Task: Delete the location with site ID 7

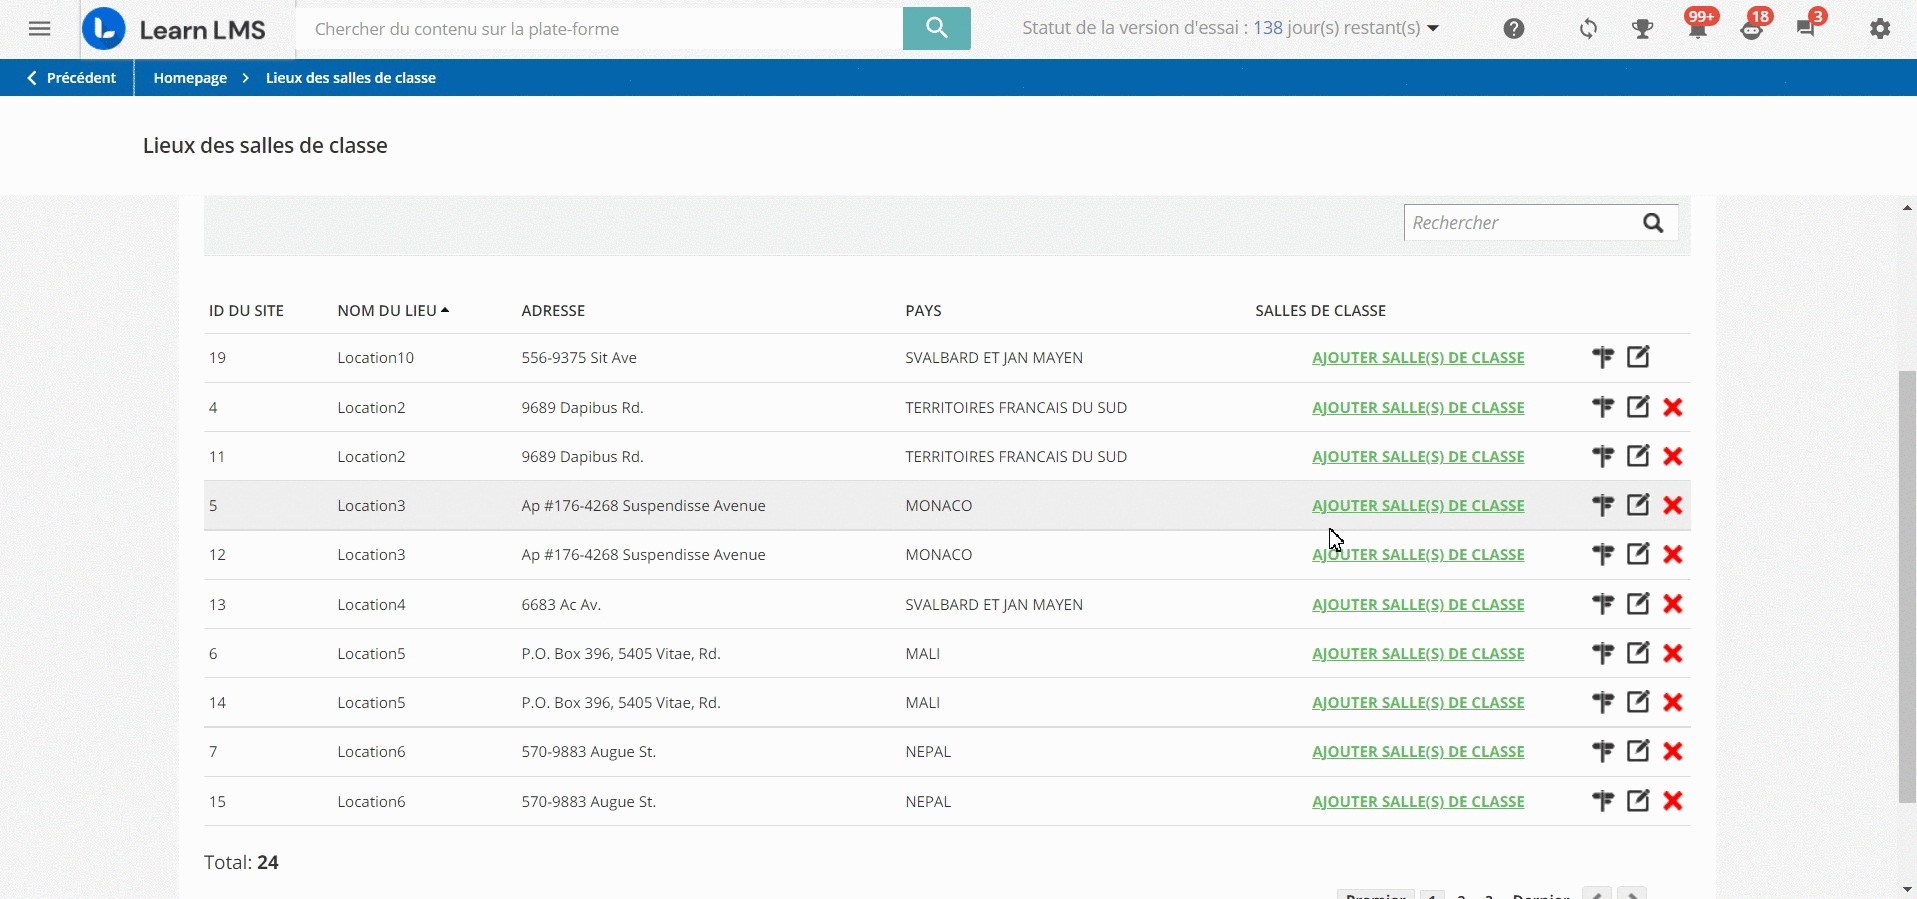Action: click(1673, 751)
